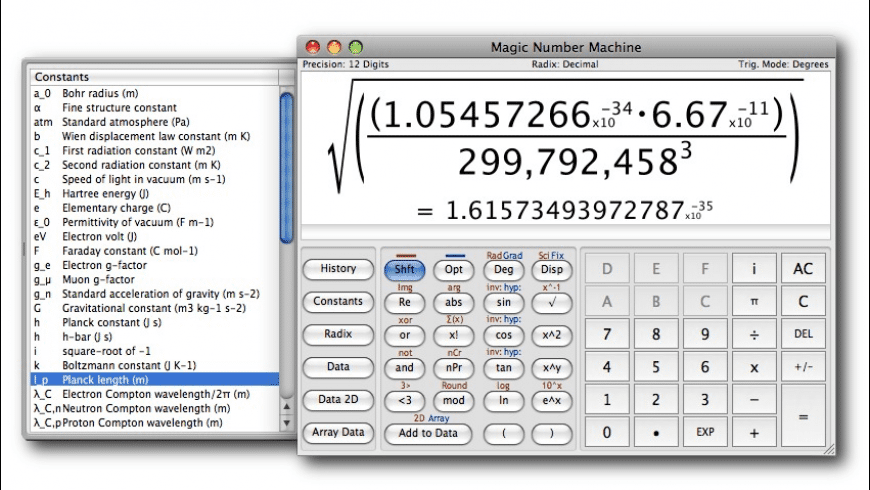Select Planck constant (J s) row
The height and width of the screenshot is (490, 870).
[x=154, y=322]
